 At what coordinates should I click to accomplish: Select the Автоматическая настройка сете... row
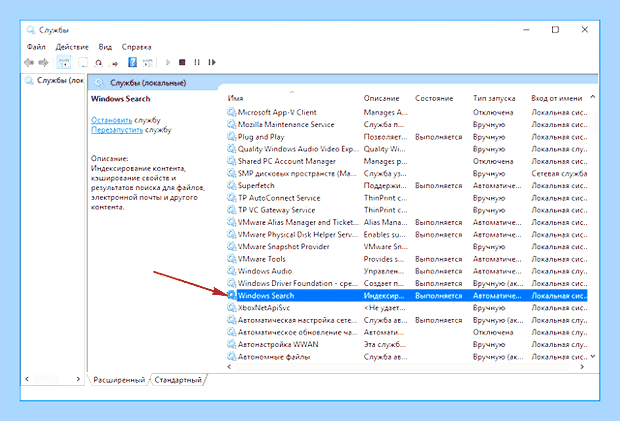tap(407, 320)
